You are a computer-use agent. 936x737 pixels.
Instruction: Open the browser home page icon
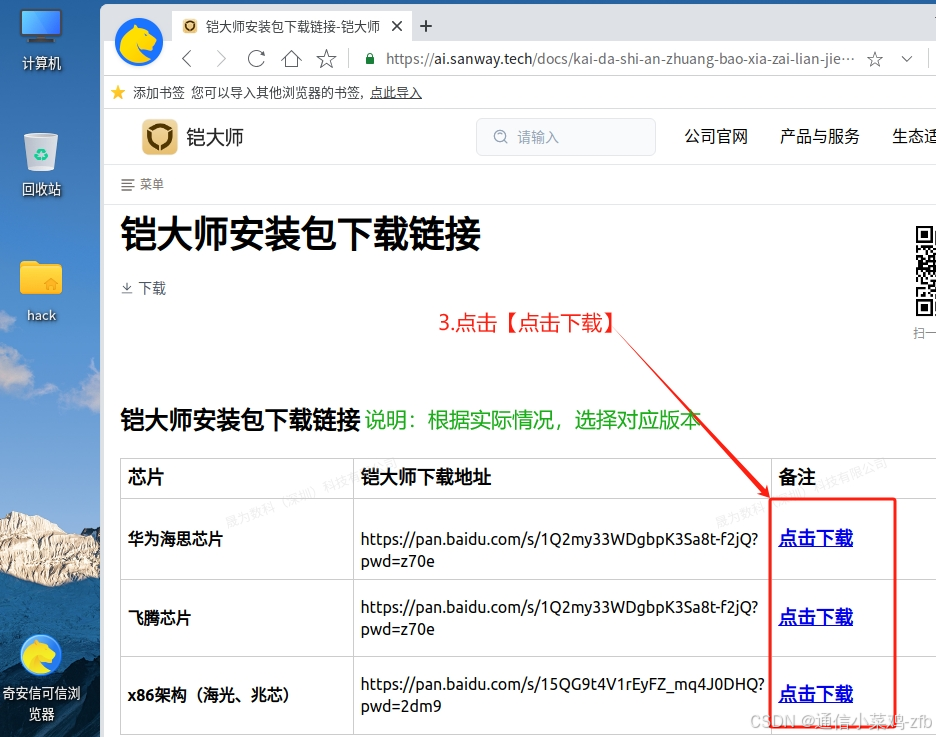(x=291, y=58)
